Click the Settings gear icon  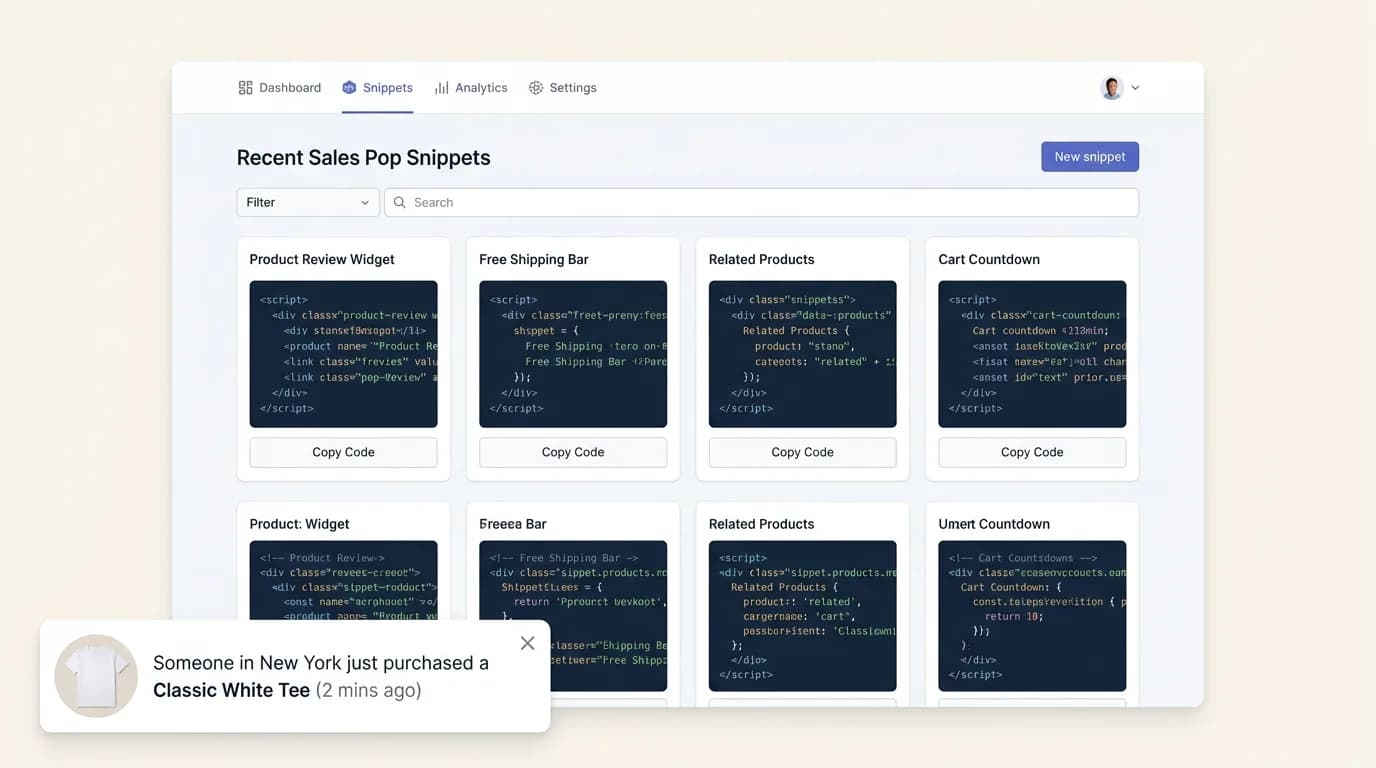point(536,88)
